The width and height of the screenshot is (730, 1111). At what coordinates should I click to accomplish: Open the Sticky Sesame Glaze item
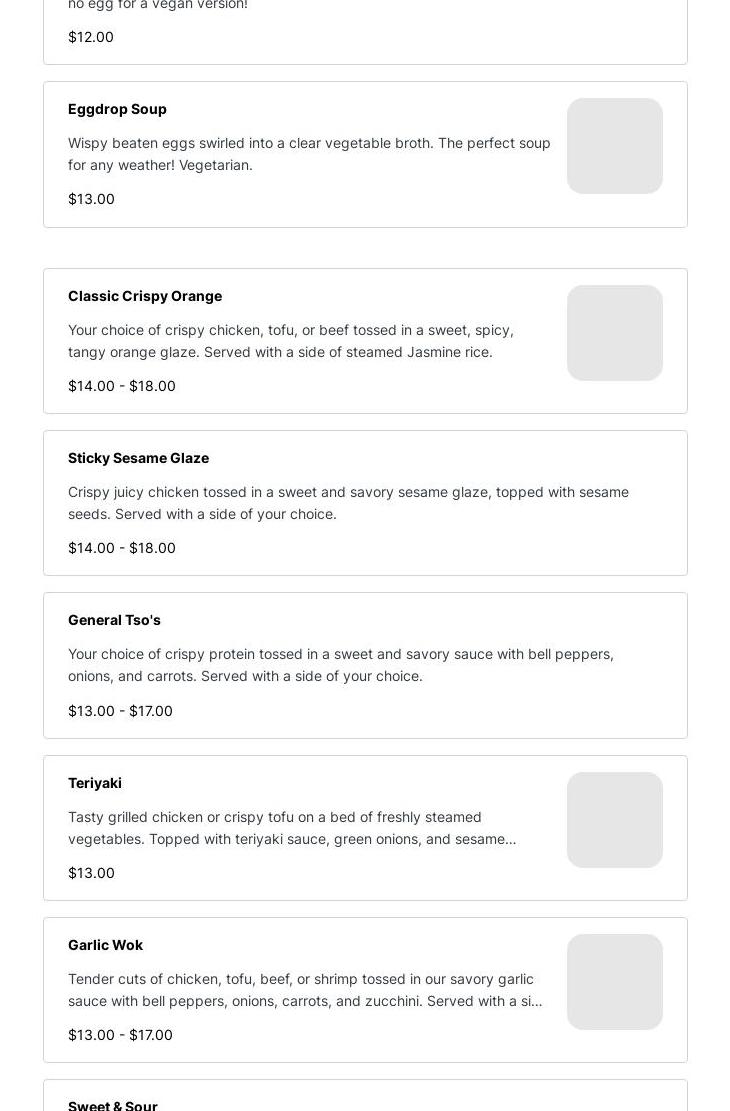[138, 458]
